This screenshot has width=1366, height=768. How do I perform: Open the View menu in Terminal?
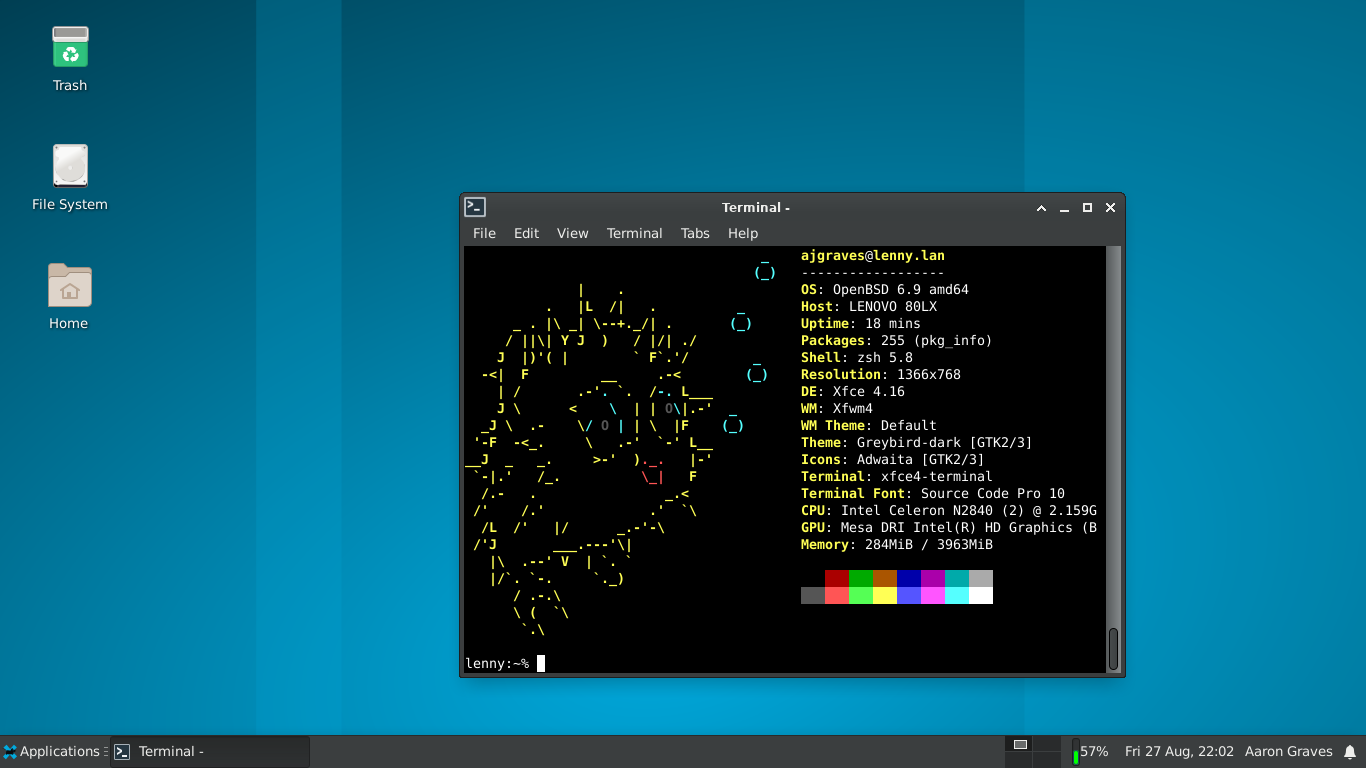pos(572,233)
